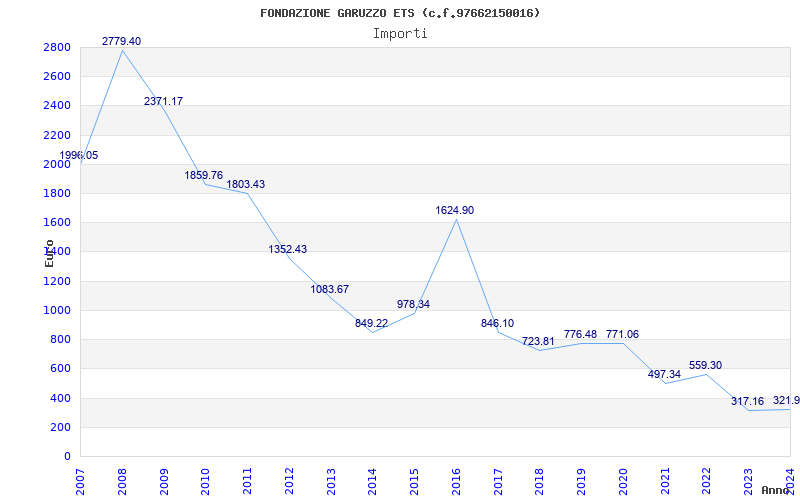Click the 1352.43 data label
This screenshot has height=500, width=800.
[x=288, y=249]
